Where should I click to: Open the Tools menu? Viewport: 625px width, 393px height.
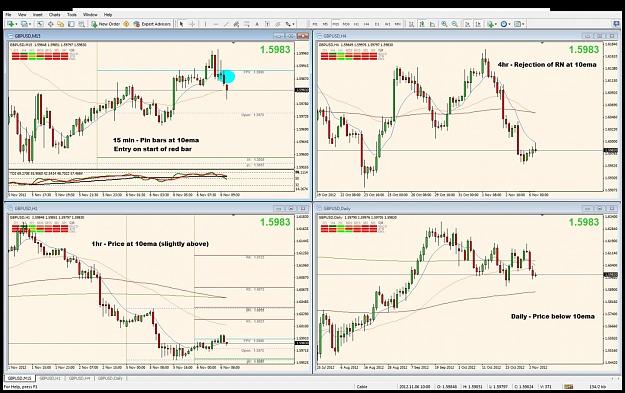click(x=72, y=15)
